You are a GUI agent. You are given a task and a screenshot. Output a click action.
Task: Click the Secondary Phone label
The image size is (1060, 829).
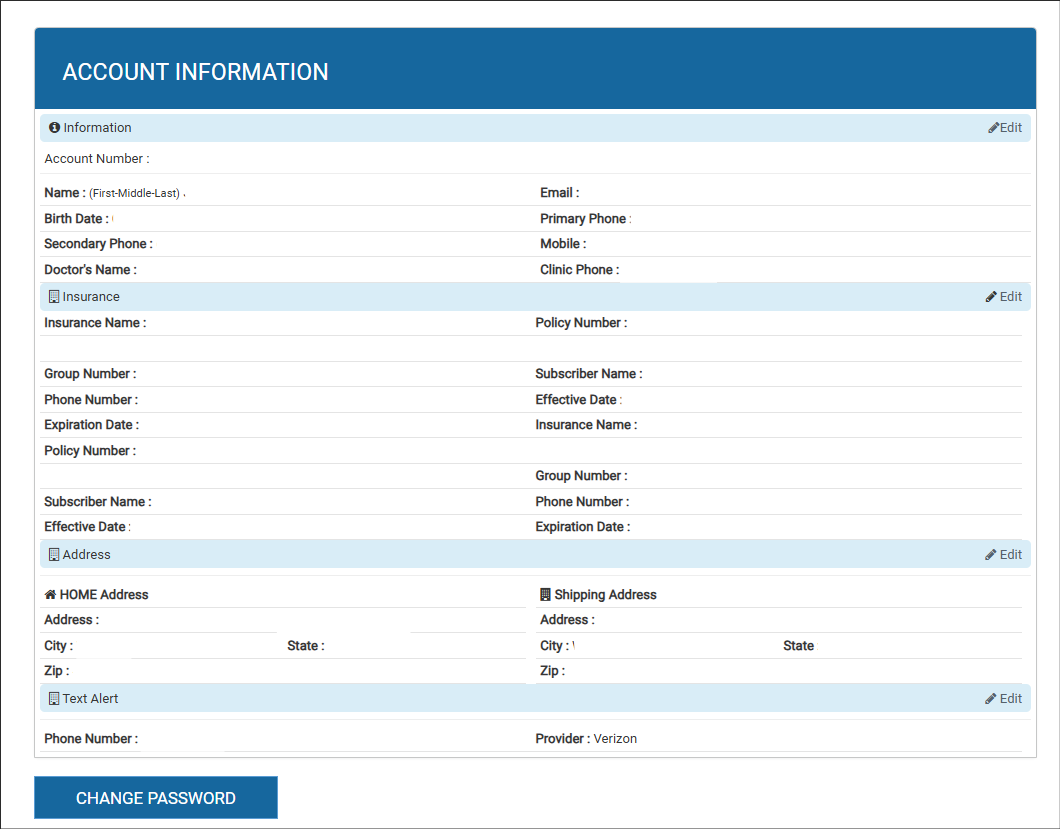coord(99,243)
